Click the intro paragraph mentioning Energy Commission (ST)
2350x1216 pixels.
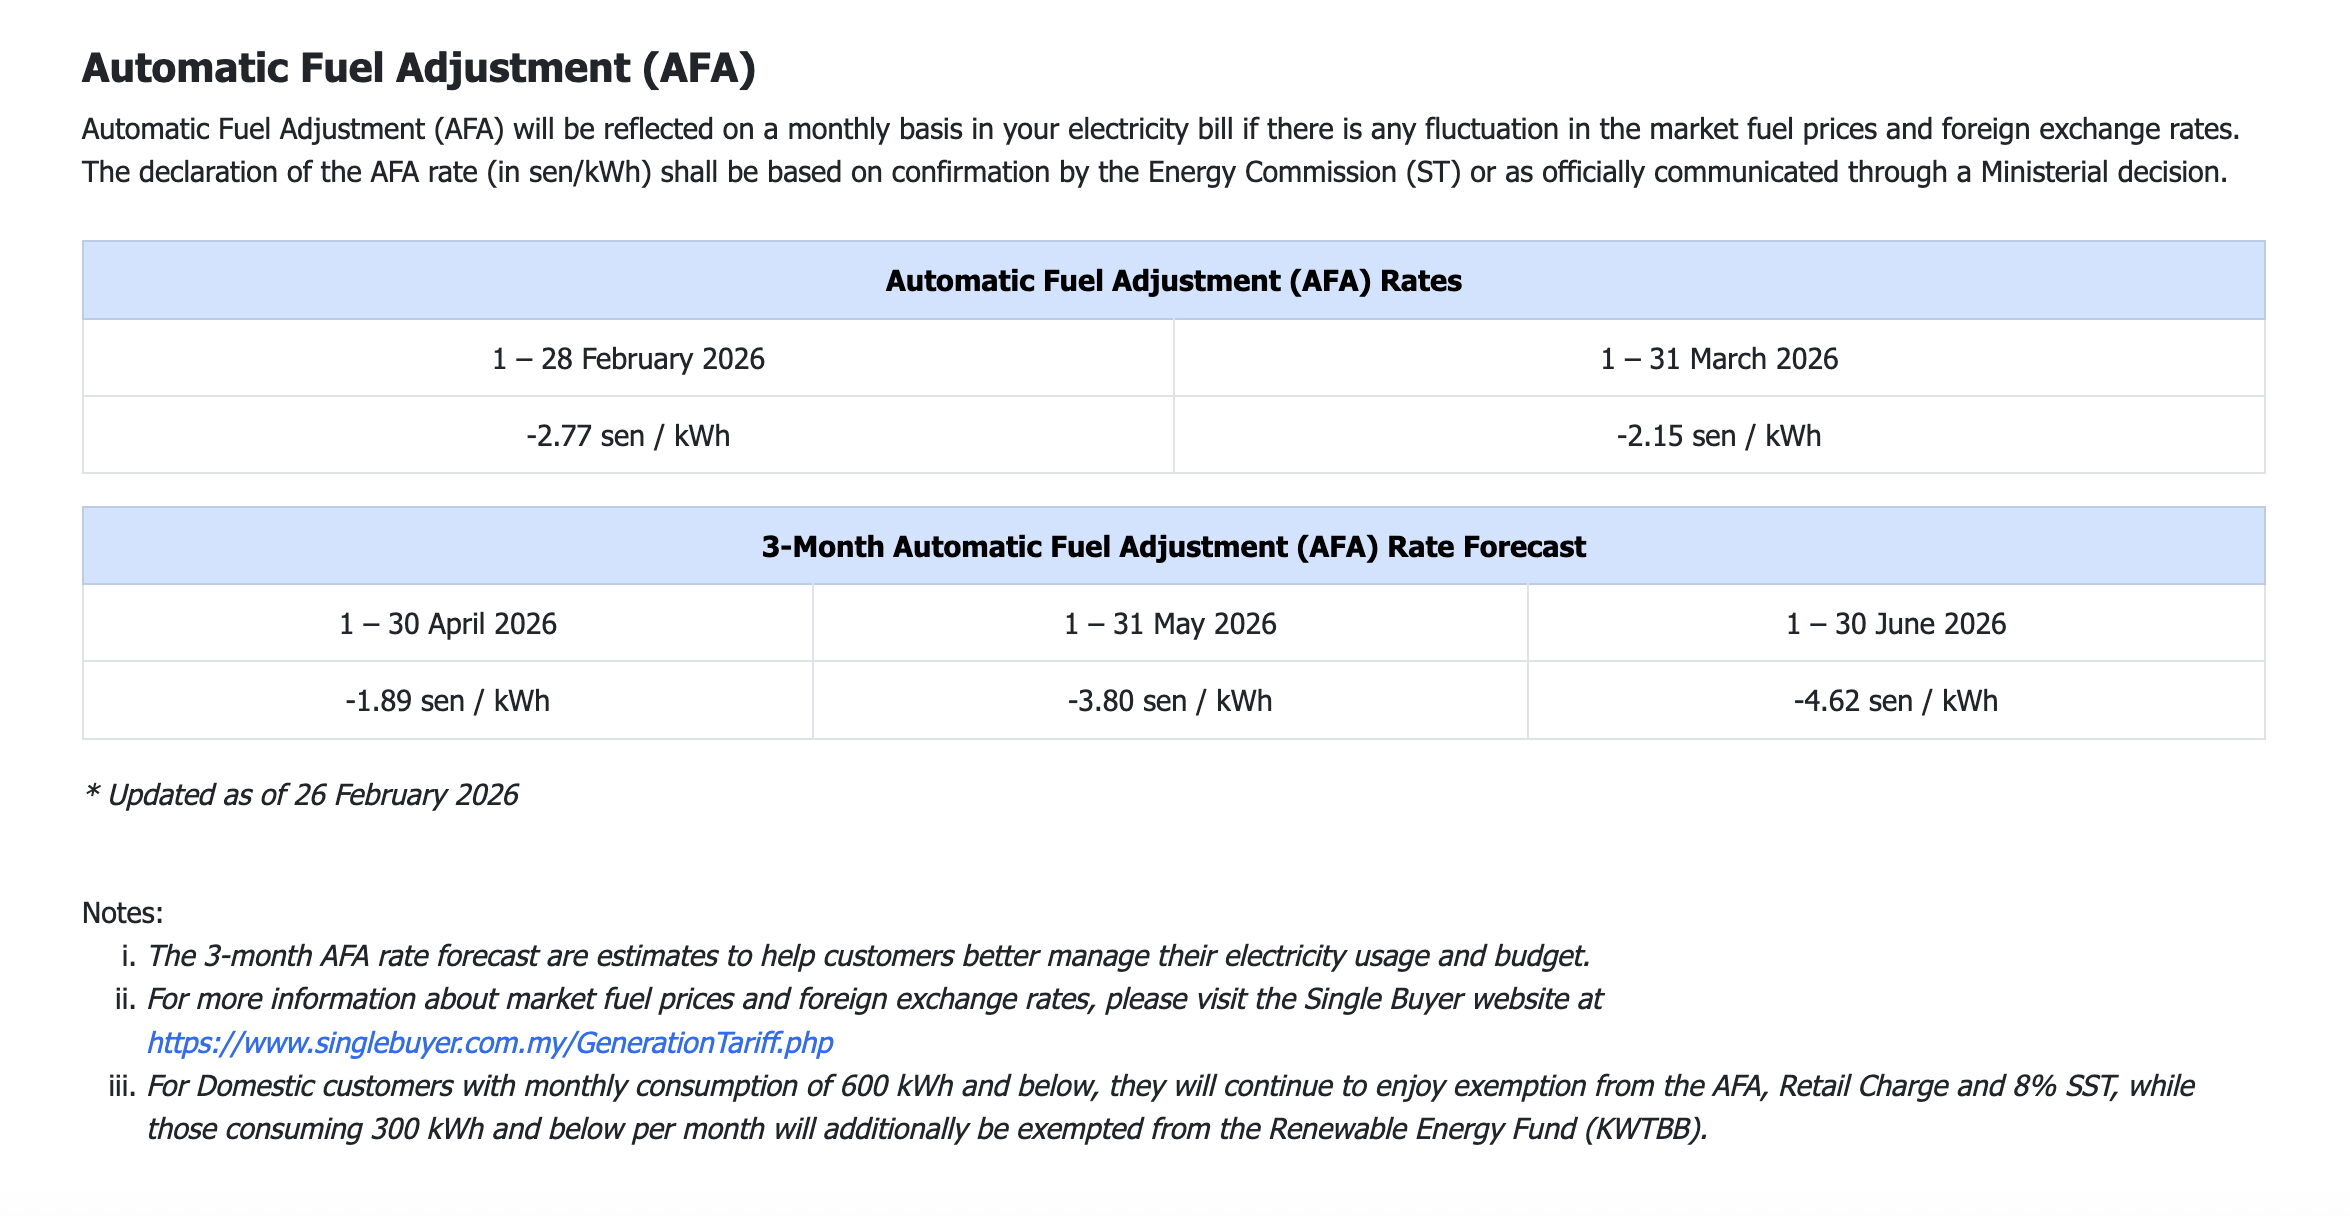[x=1160, y=150]
